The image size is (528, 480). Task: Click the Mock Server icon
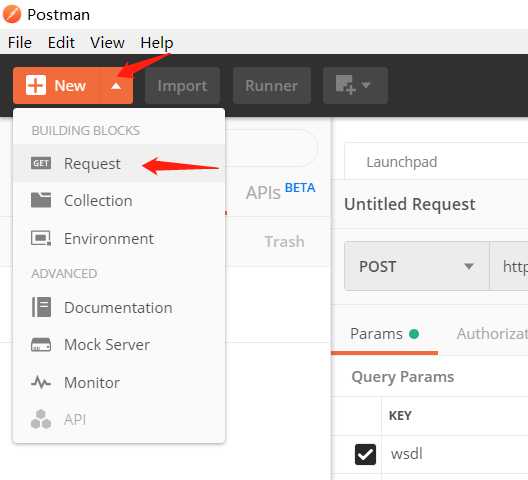click(x=41, y=345)
